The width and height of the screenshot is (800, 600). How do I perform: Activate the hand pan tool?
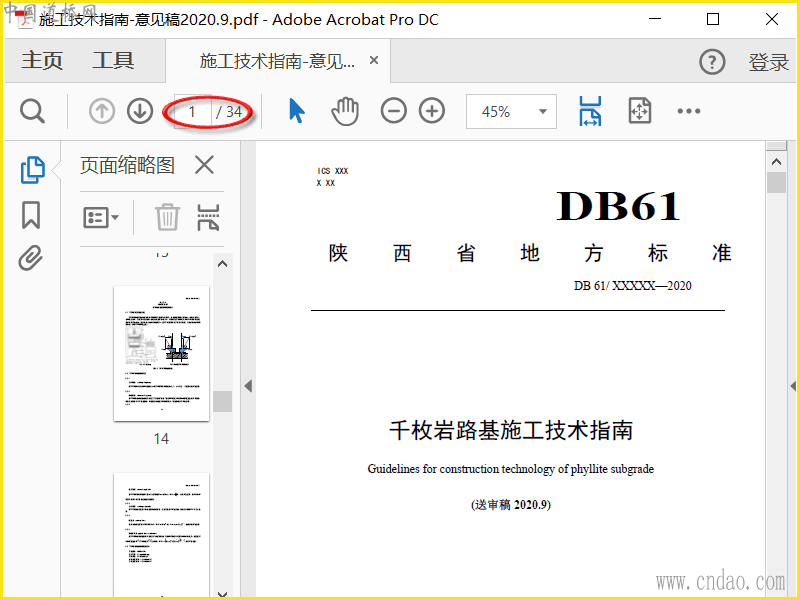pyautogui.click(x=345, y=111)
